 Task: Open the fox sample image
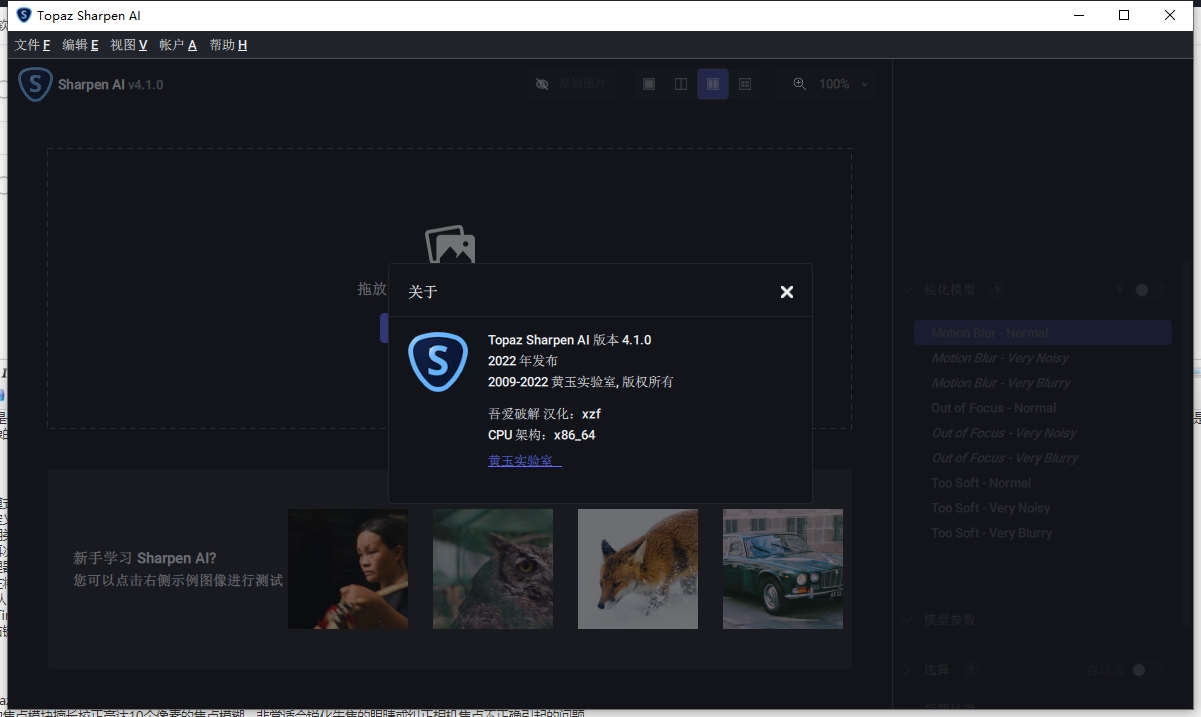[x=638, y=569]
